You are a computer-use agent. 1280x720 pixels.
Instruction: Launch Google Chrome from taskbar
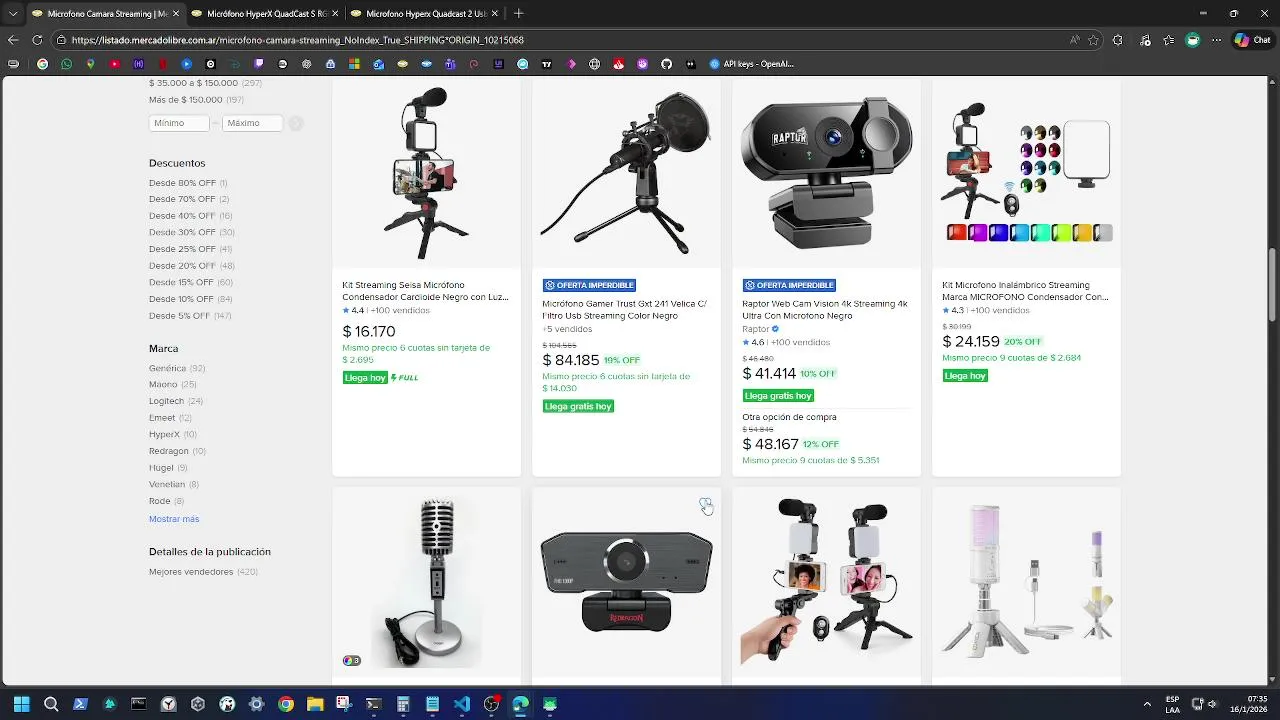pyautogui.click(x=286, y=704)
